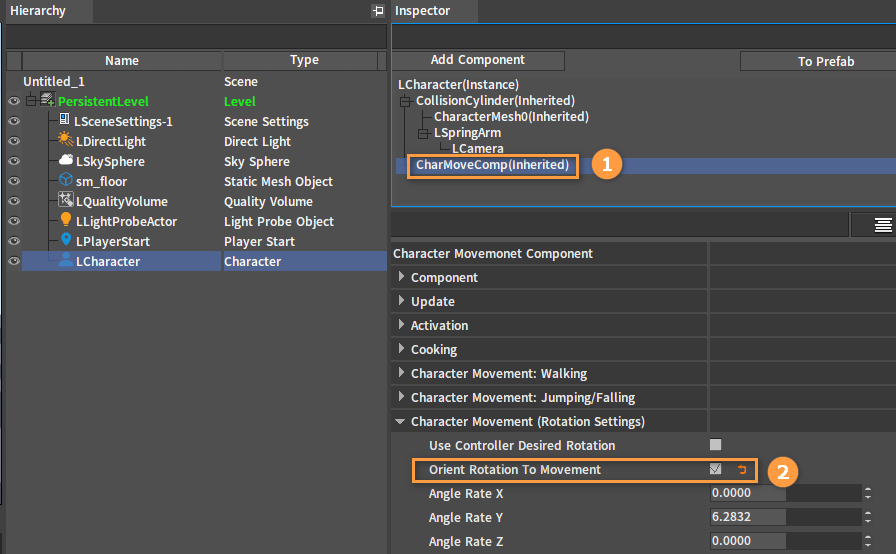Enable Use Controller Desired Rotation checkbox
The height and width of the screenshot is (554, 896).
[x=715, y=444]
